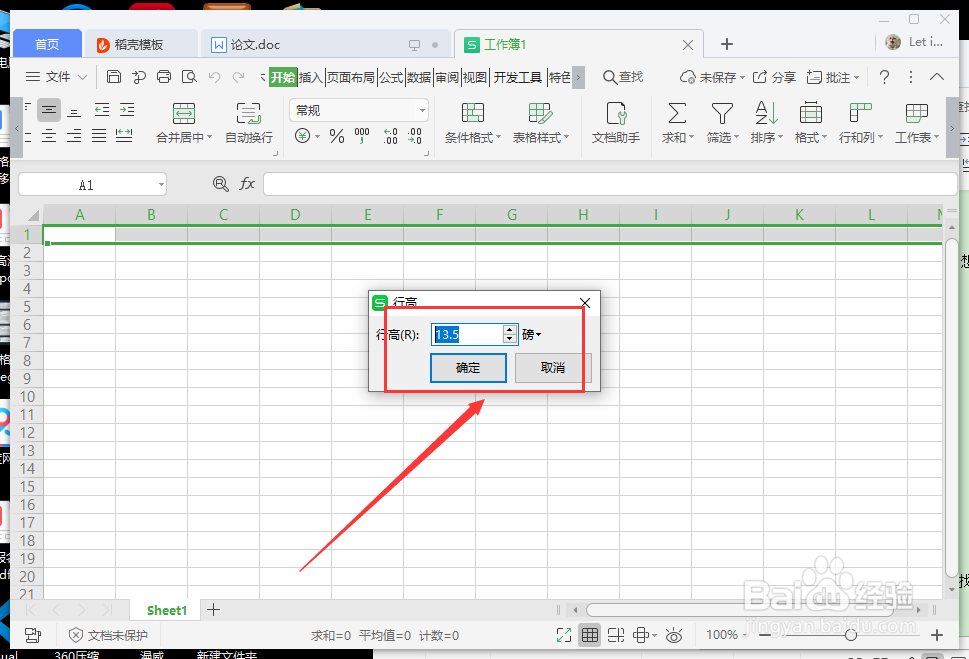Open the 稻壳模板 templates tab

[x=139, y=45]
